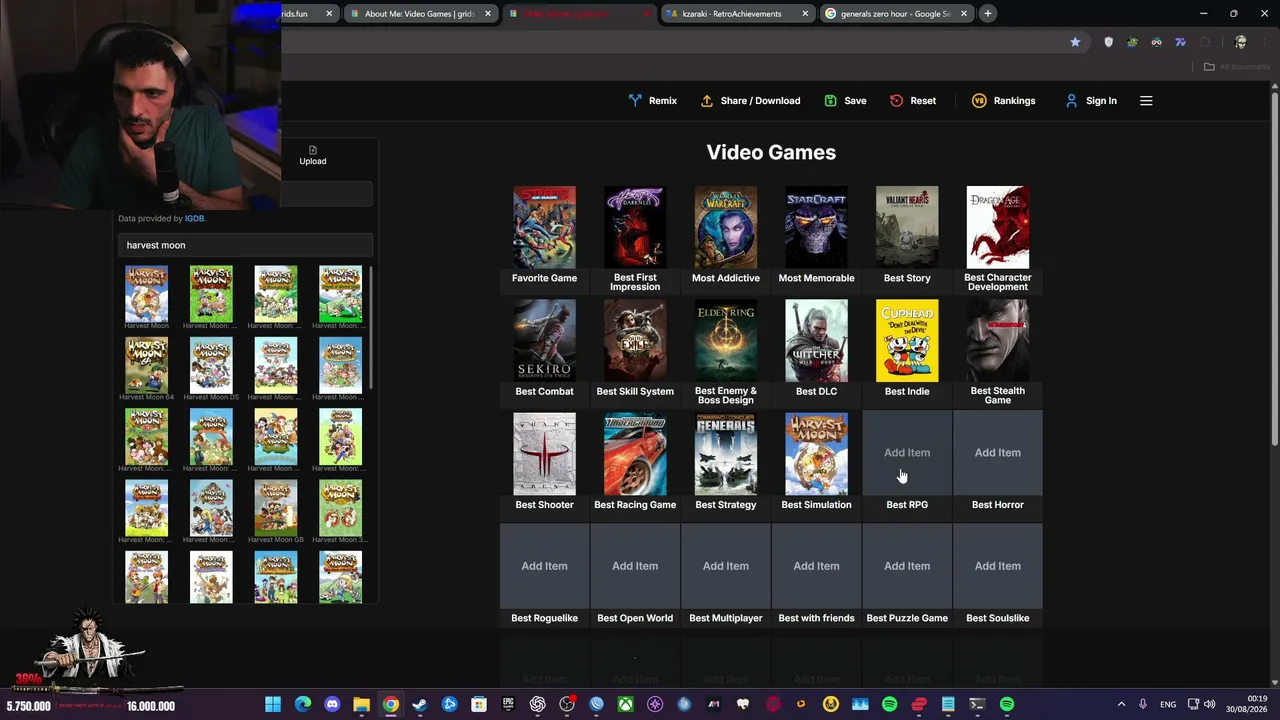Close the generals zero hour tab
The height and width of the screenshot is (720, 1280).
click(964, 13)
